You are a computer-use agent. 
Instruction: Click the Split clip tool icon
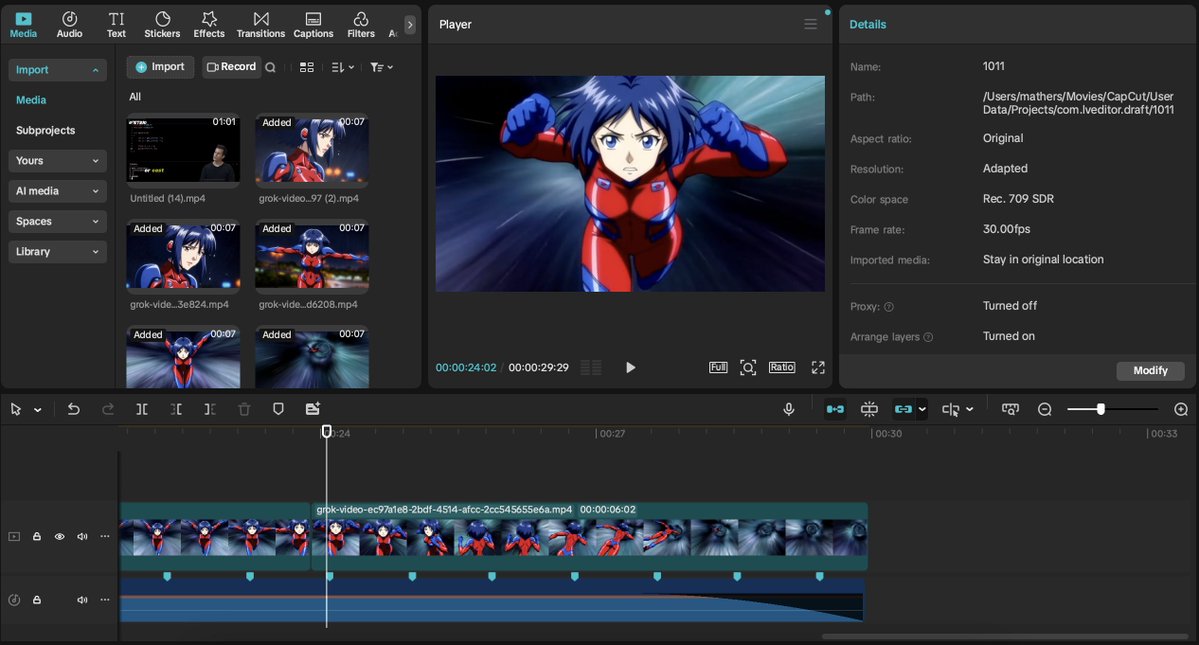tap(142, 409)
